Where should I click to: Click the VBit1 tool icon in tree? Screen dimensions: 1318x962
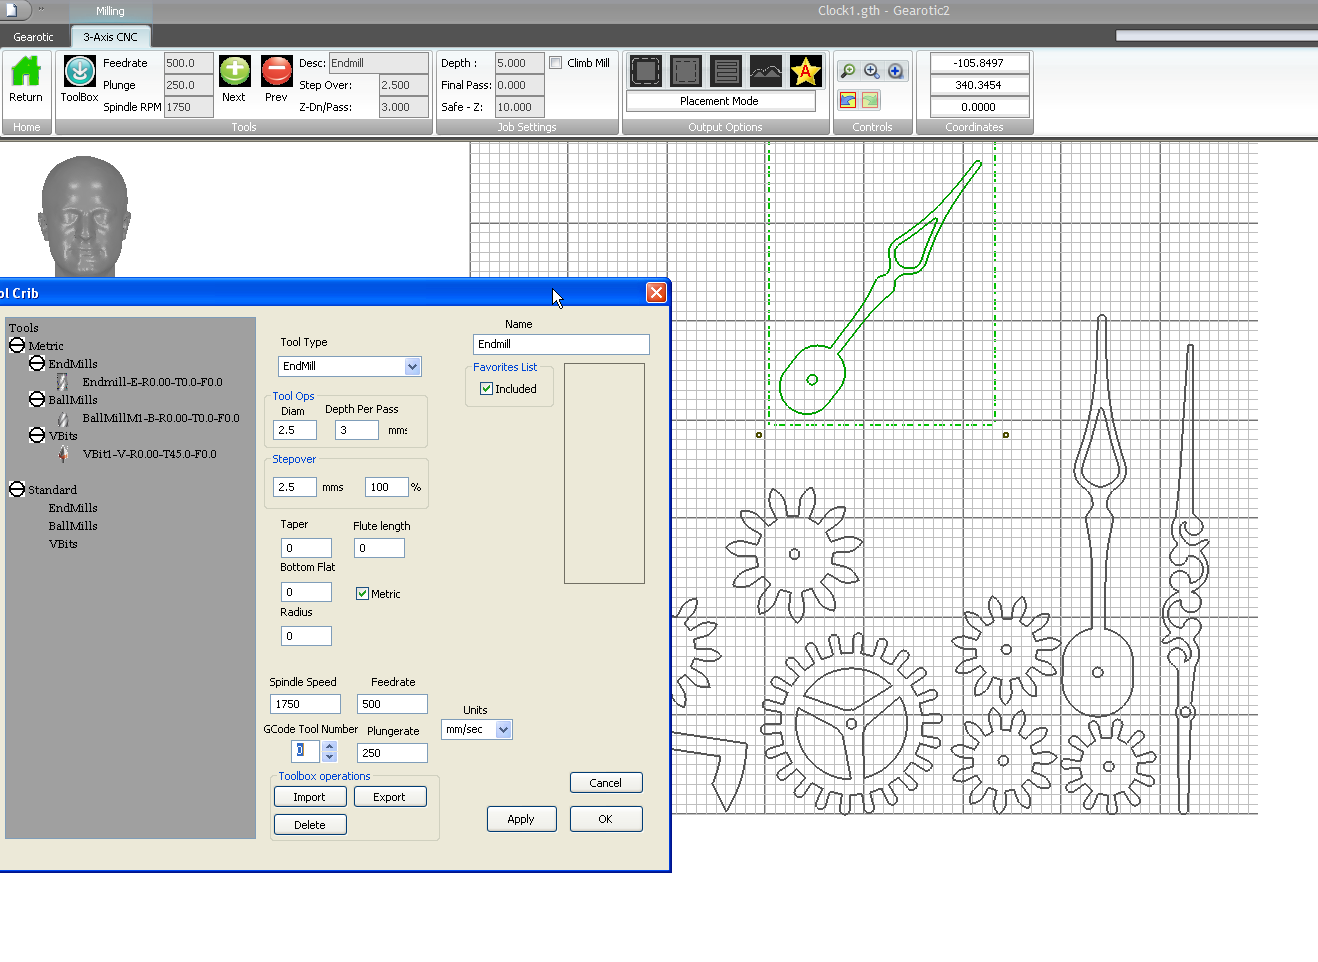[x=64, y=454]
